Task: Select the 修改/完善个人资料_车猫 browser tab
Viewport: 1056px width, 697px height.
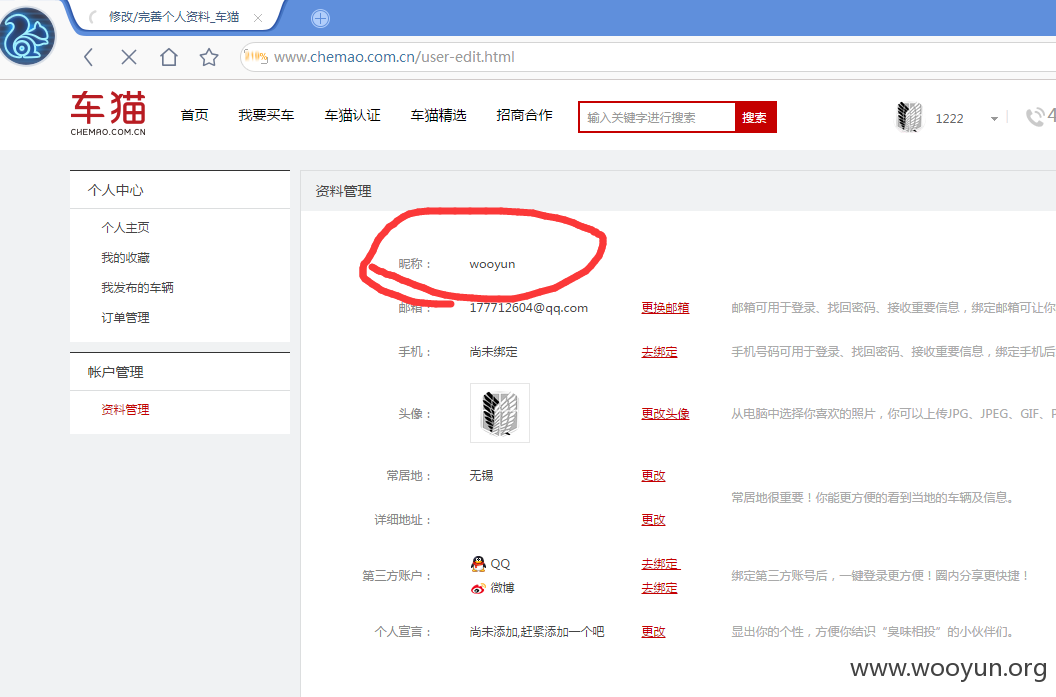Action: click(x=174, y=17)
